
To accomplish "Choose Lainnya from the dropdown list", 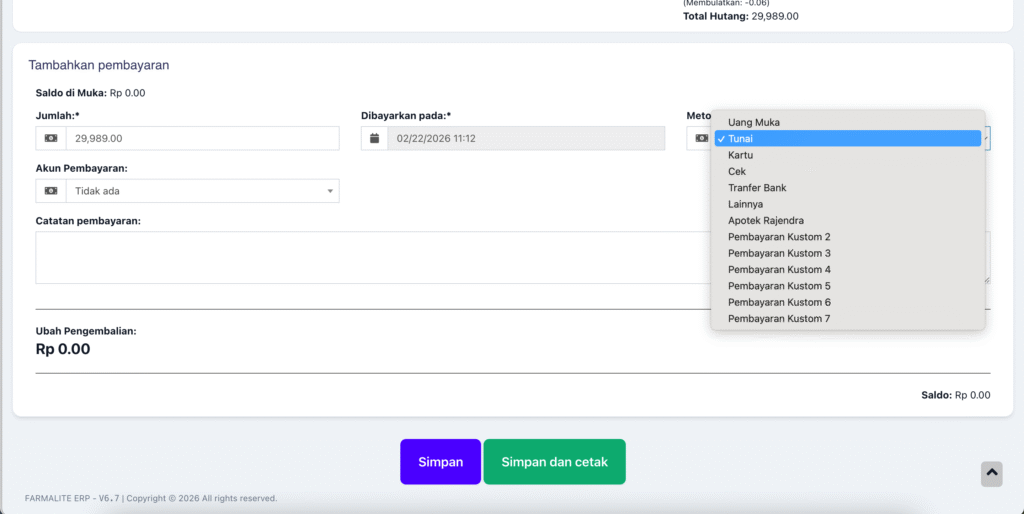I will (747, 204).
